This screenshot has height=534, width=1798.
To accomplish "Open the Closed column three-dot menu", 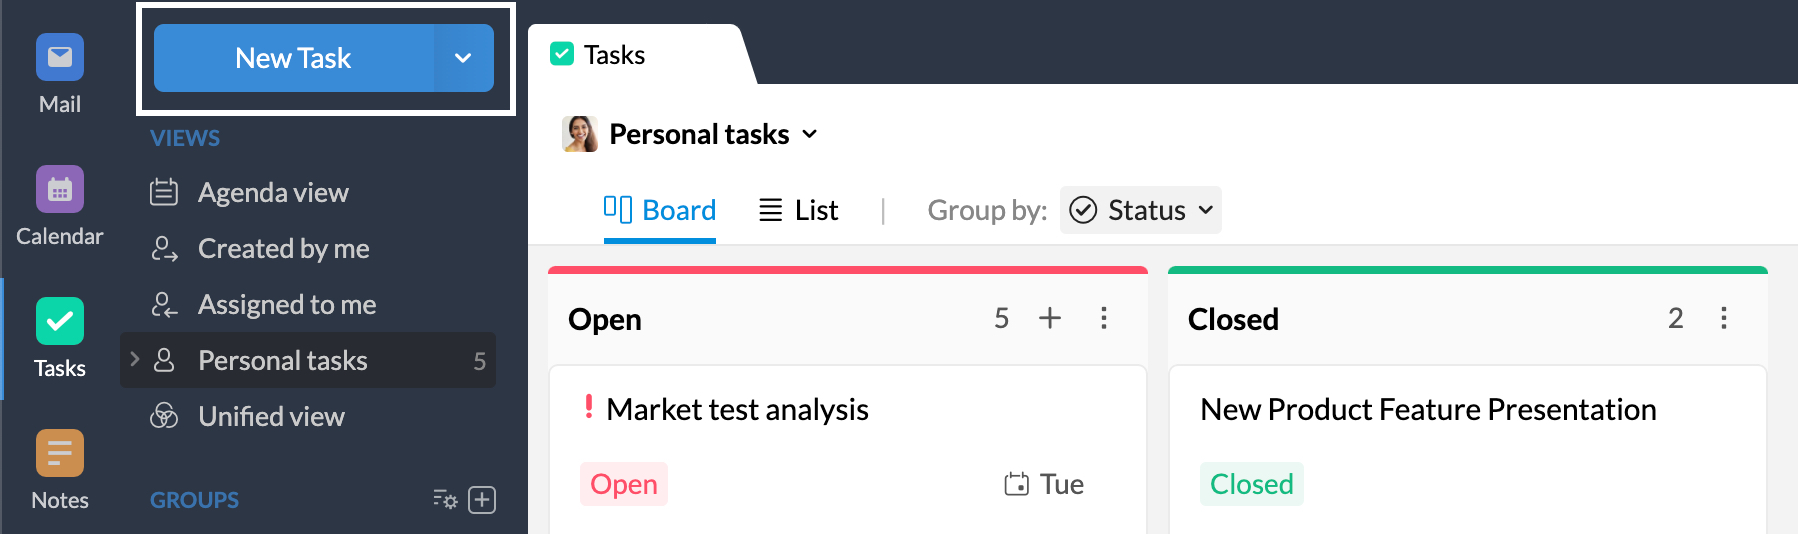I will [1724, 318].
